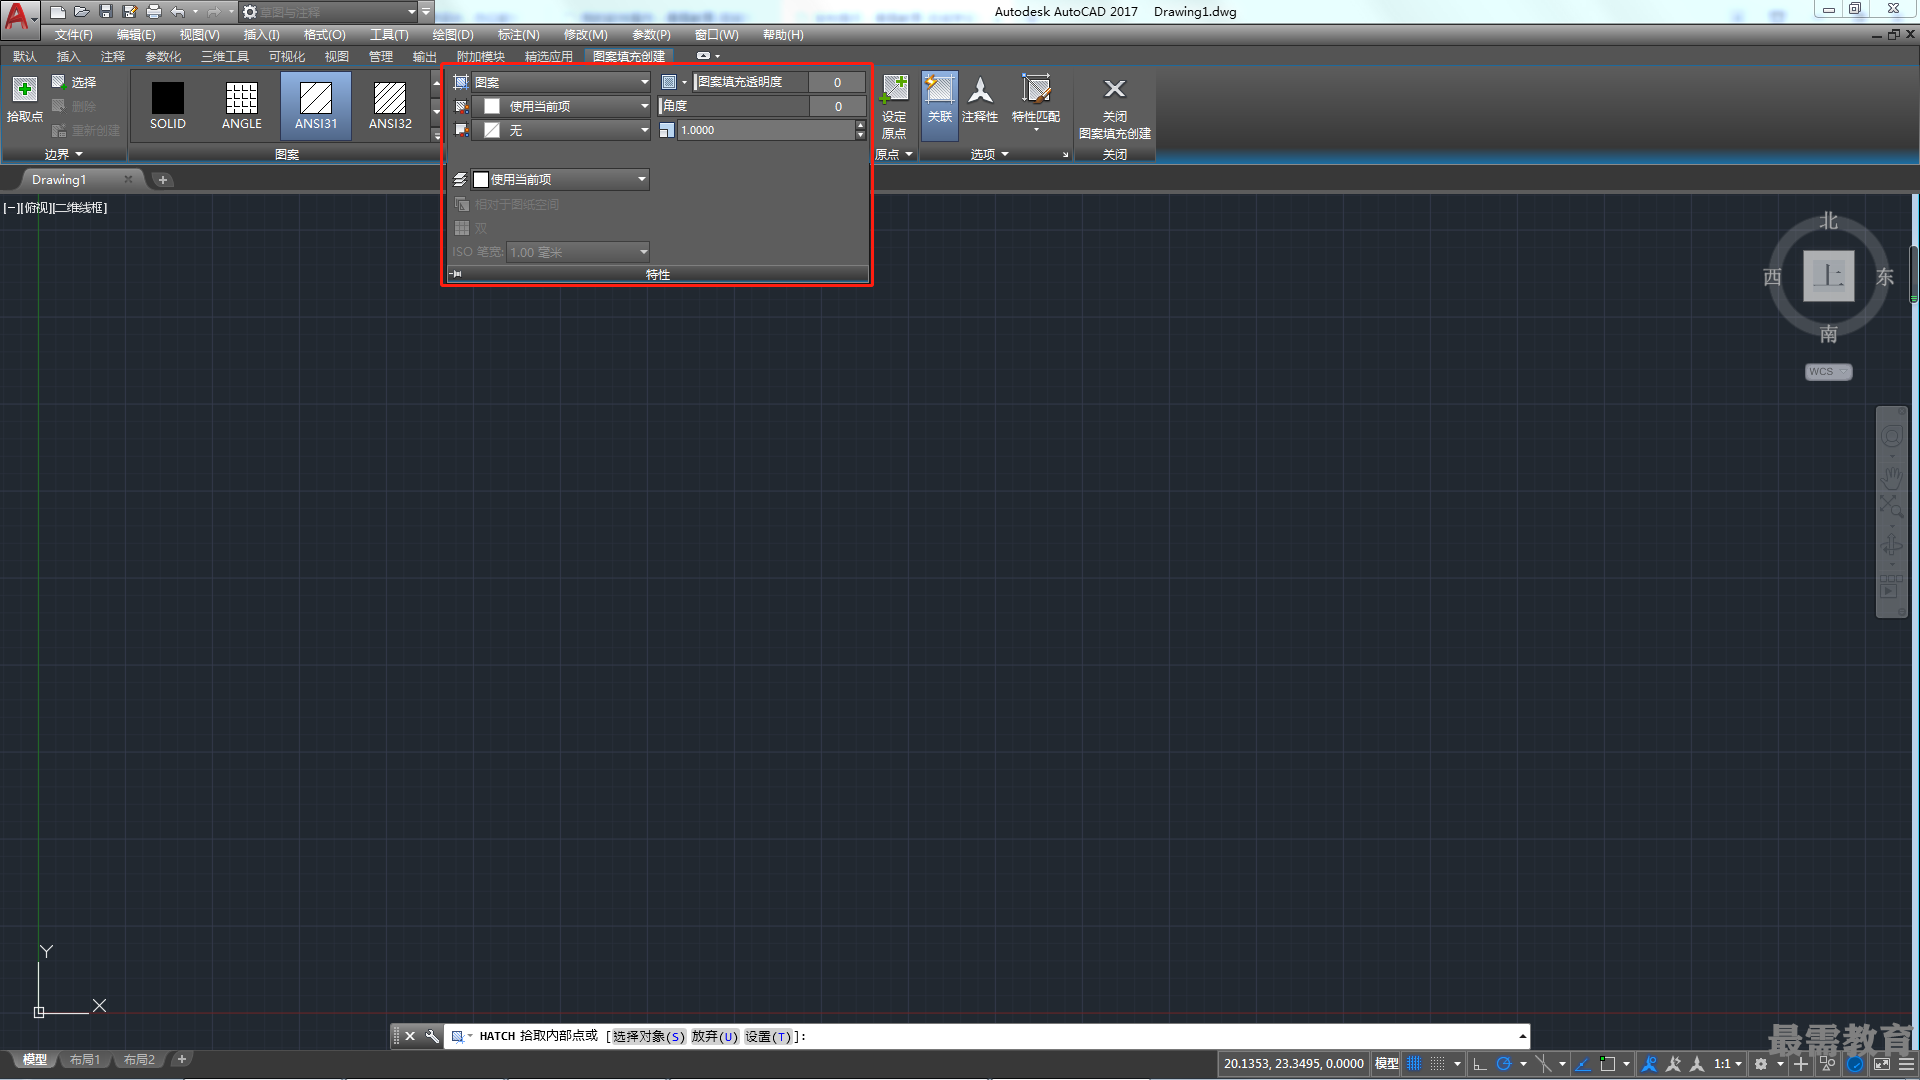Click the Undo icon
The height and width of the screenshot is (1080, 1920).
click(178, 12)
